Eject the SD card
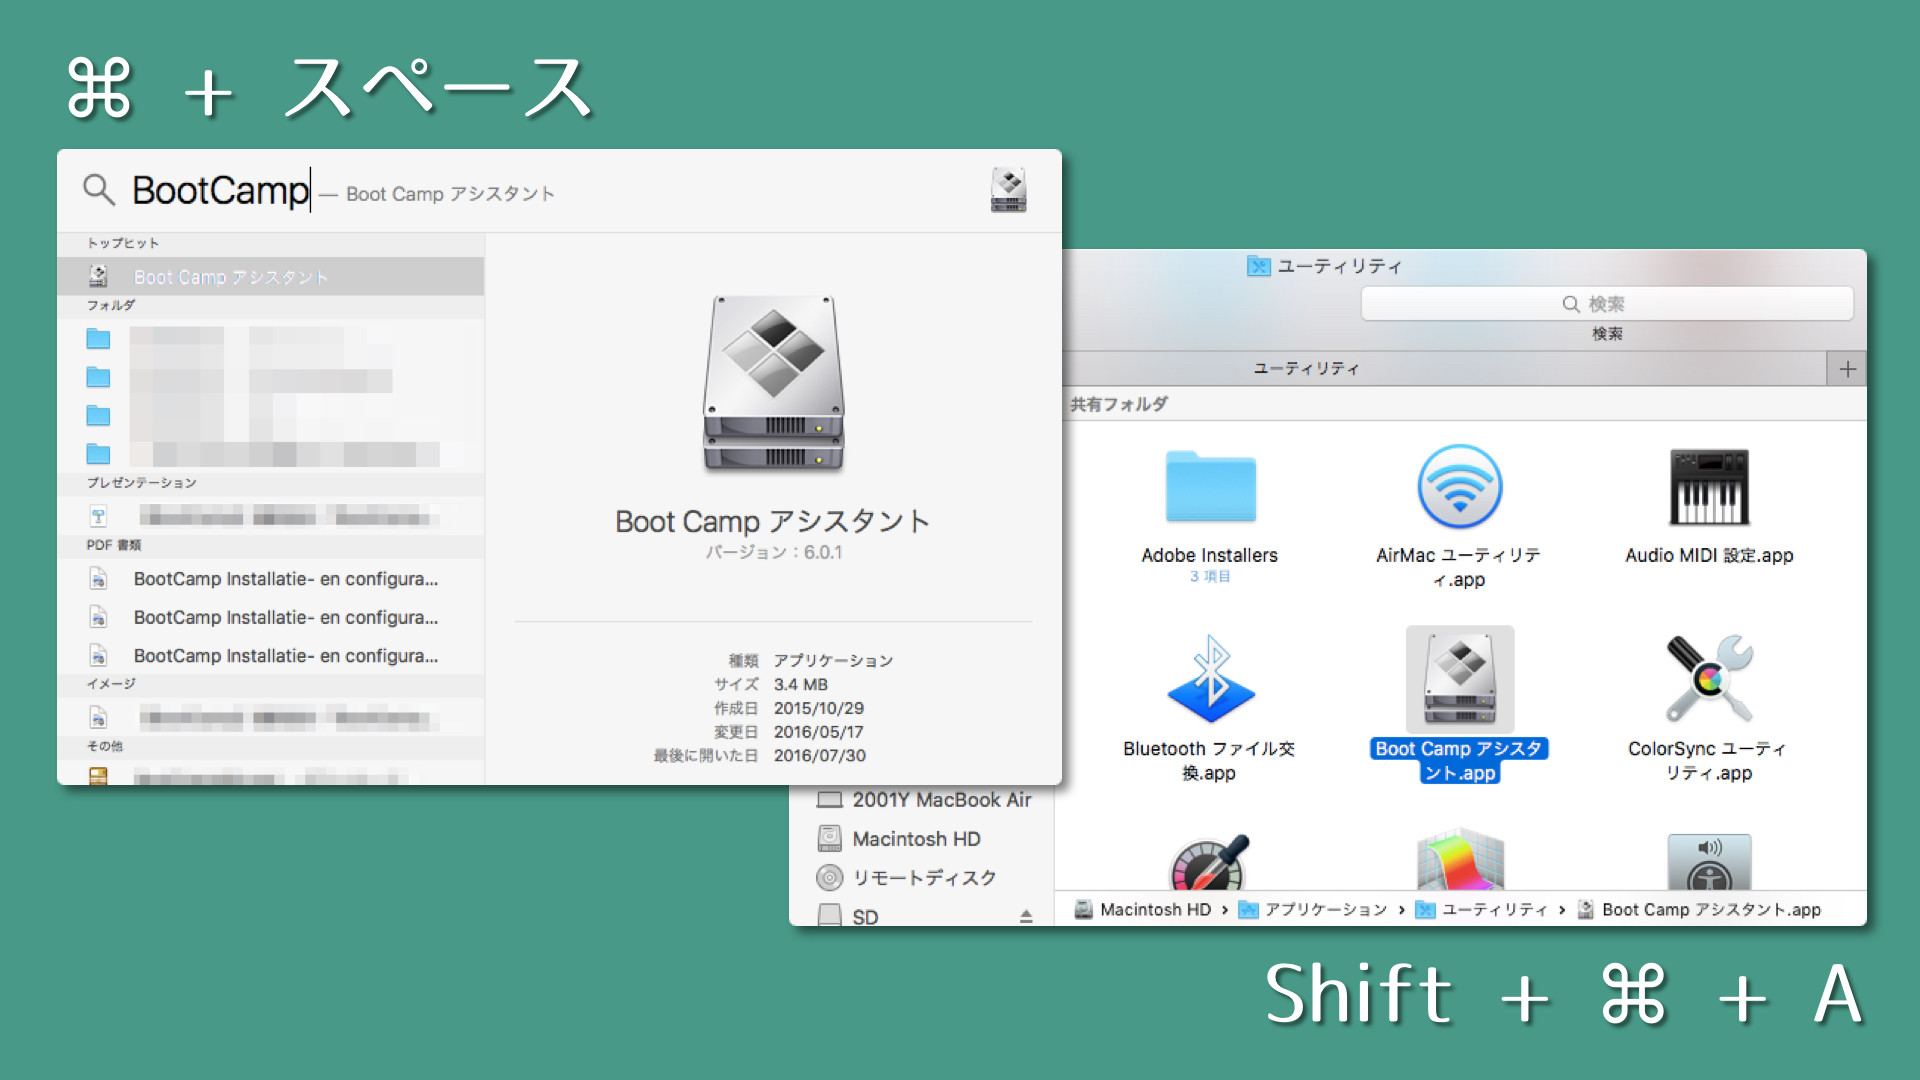This screenshot has height=1080, width=1920. tap(1026, 916)
